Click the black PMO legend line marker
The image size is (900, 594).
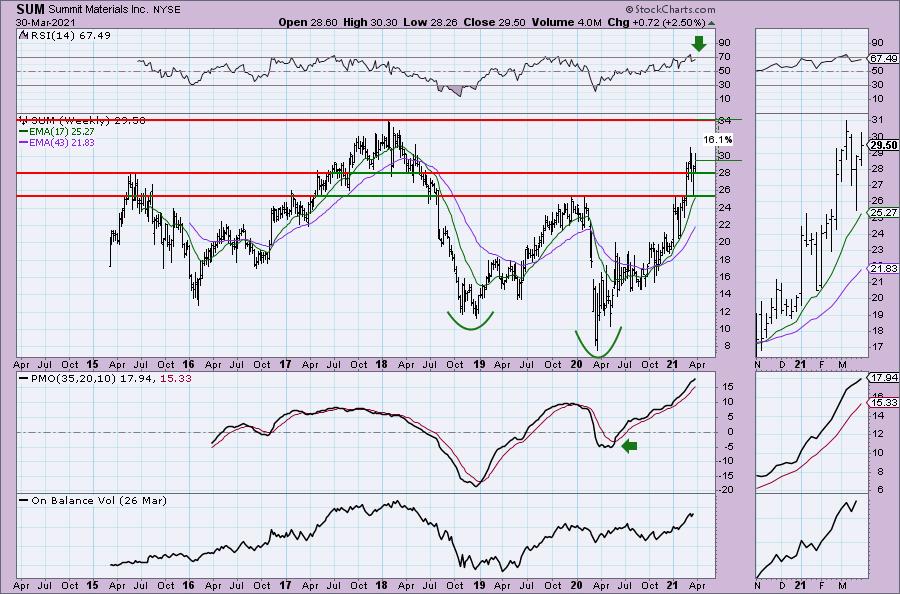click(x=24, y=379)
